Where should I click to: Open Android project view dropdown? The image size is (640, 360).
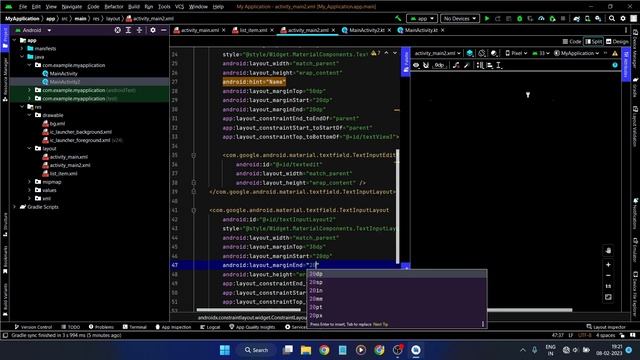pyautogui.click(x=33, y=30)
